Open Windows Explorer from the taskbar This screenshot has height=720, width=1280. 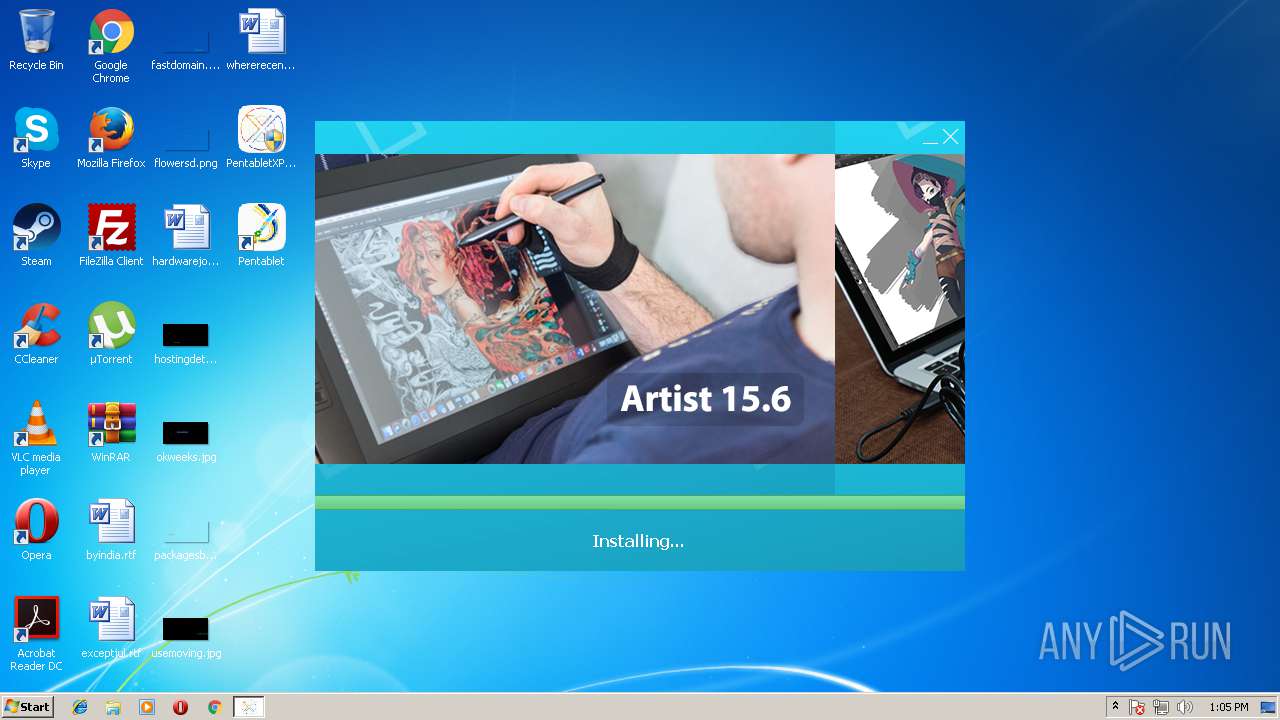(x=113, y=707)
